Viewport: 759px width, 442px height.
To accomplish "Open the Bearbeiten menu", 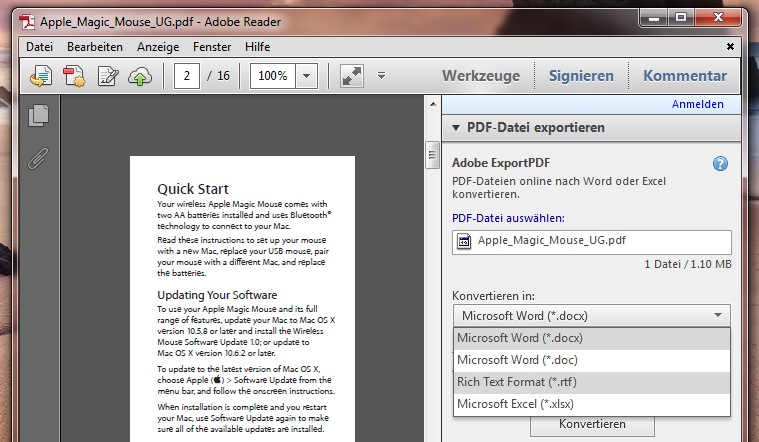I will tap(95, 47).
